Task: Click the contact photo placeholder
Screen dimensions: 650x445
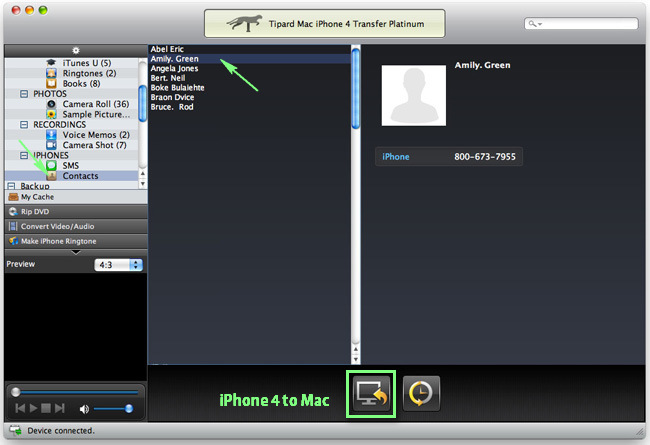Action: (x=414, y=95)
